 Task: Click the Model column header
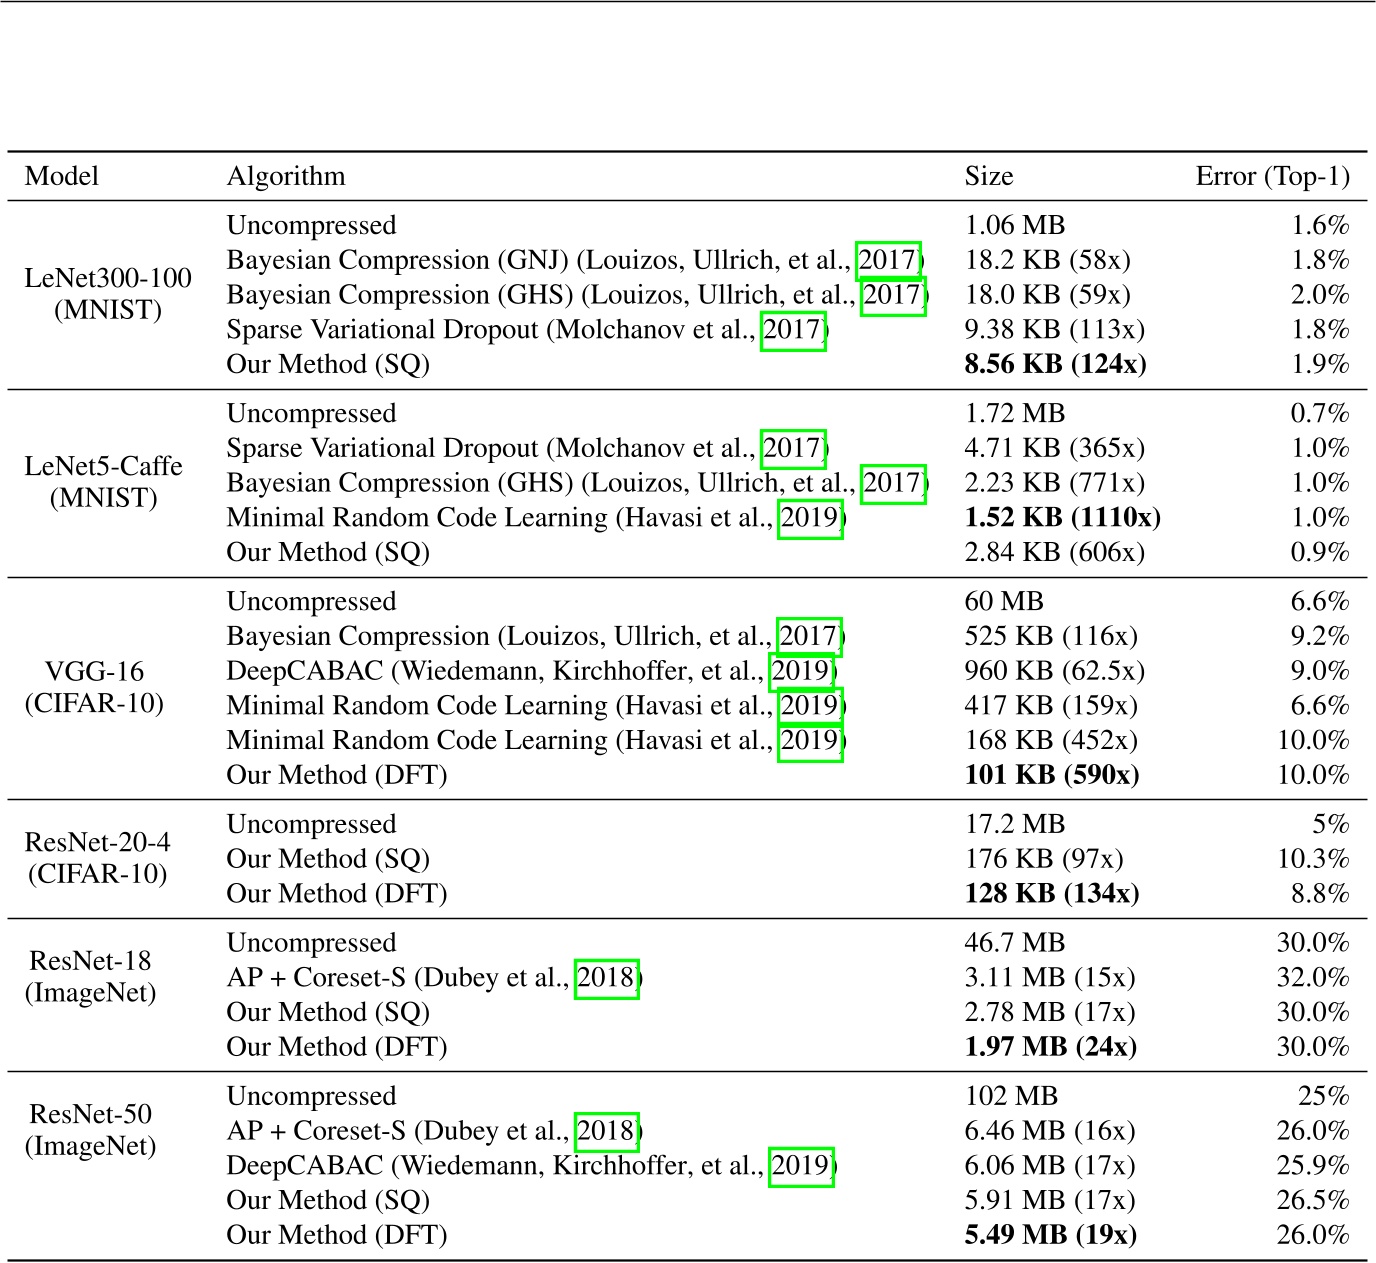tap(62, 177)
